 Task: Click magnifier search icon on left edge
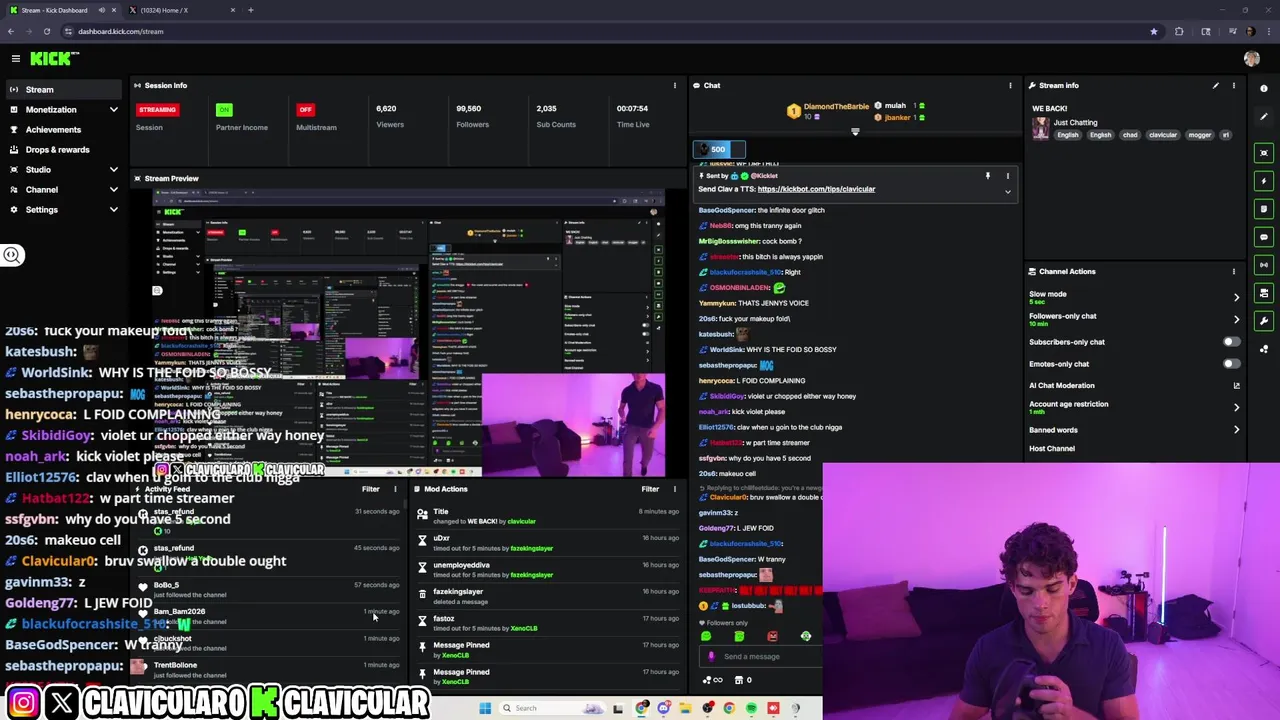(12, 255)
